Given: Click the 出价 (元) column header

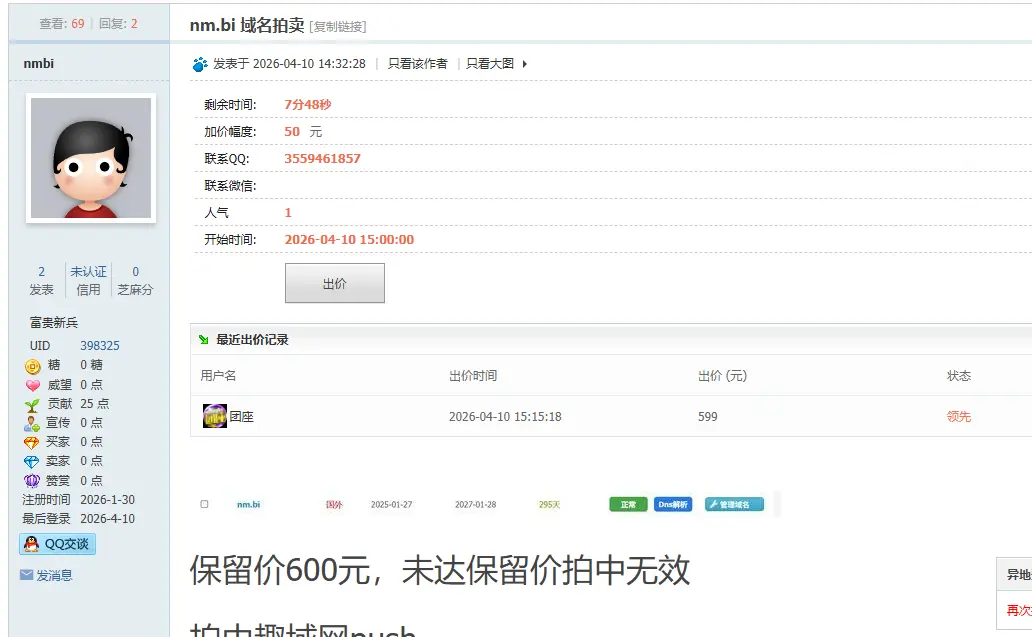Looking at the screenshot, I should (722, 376).
